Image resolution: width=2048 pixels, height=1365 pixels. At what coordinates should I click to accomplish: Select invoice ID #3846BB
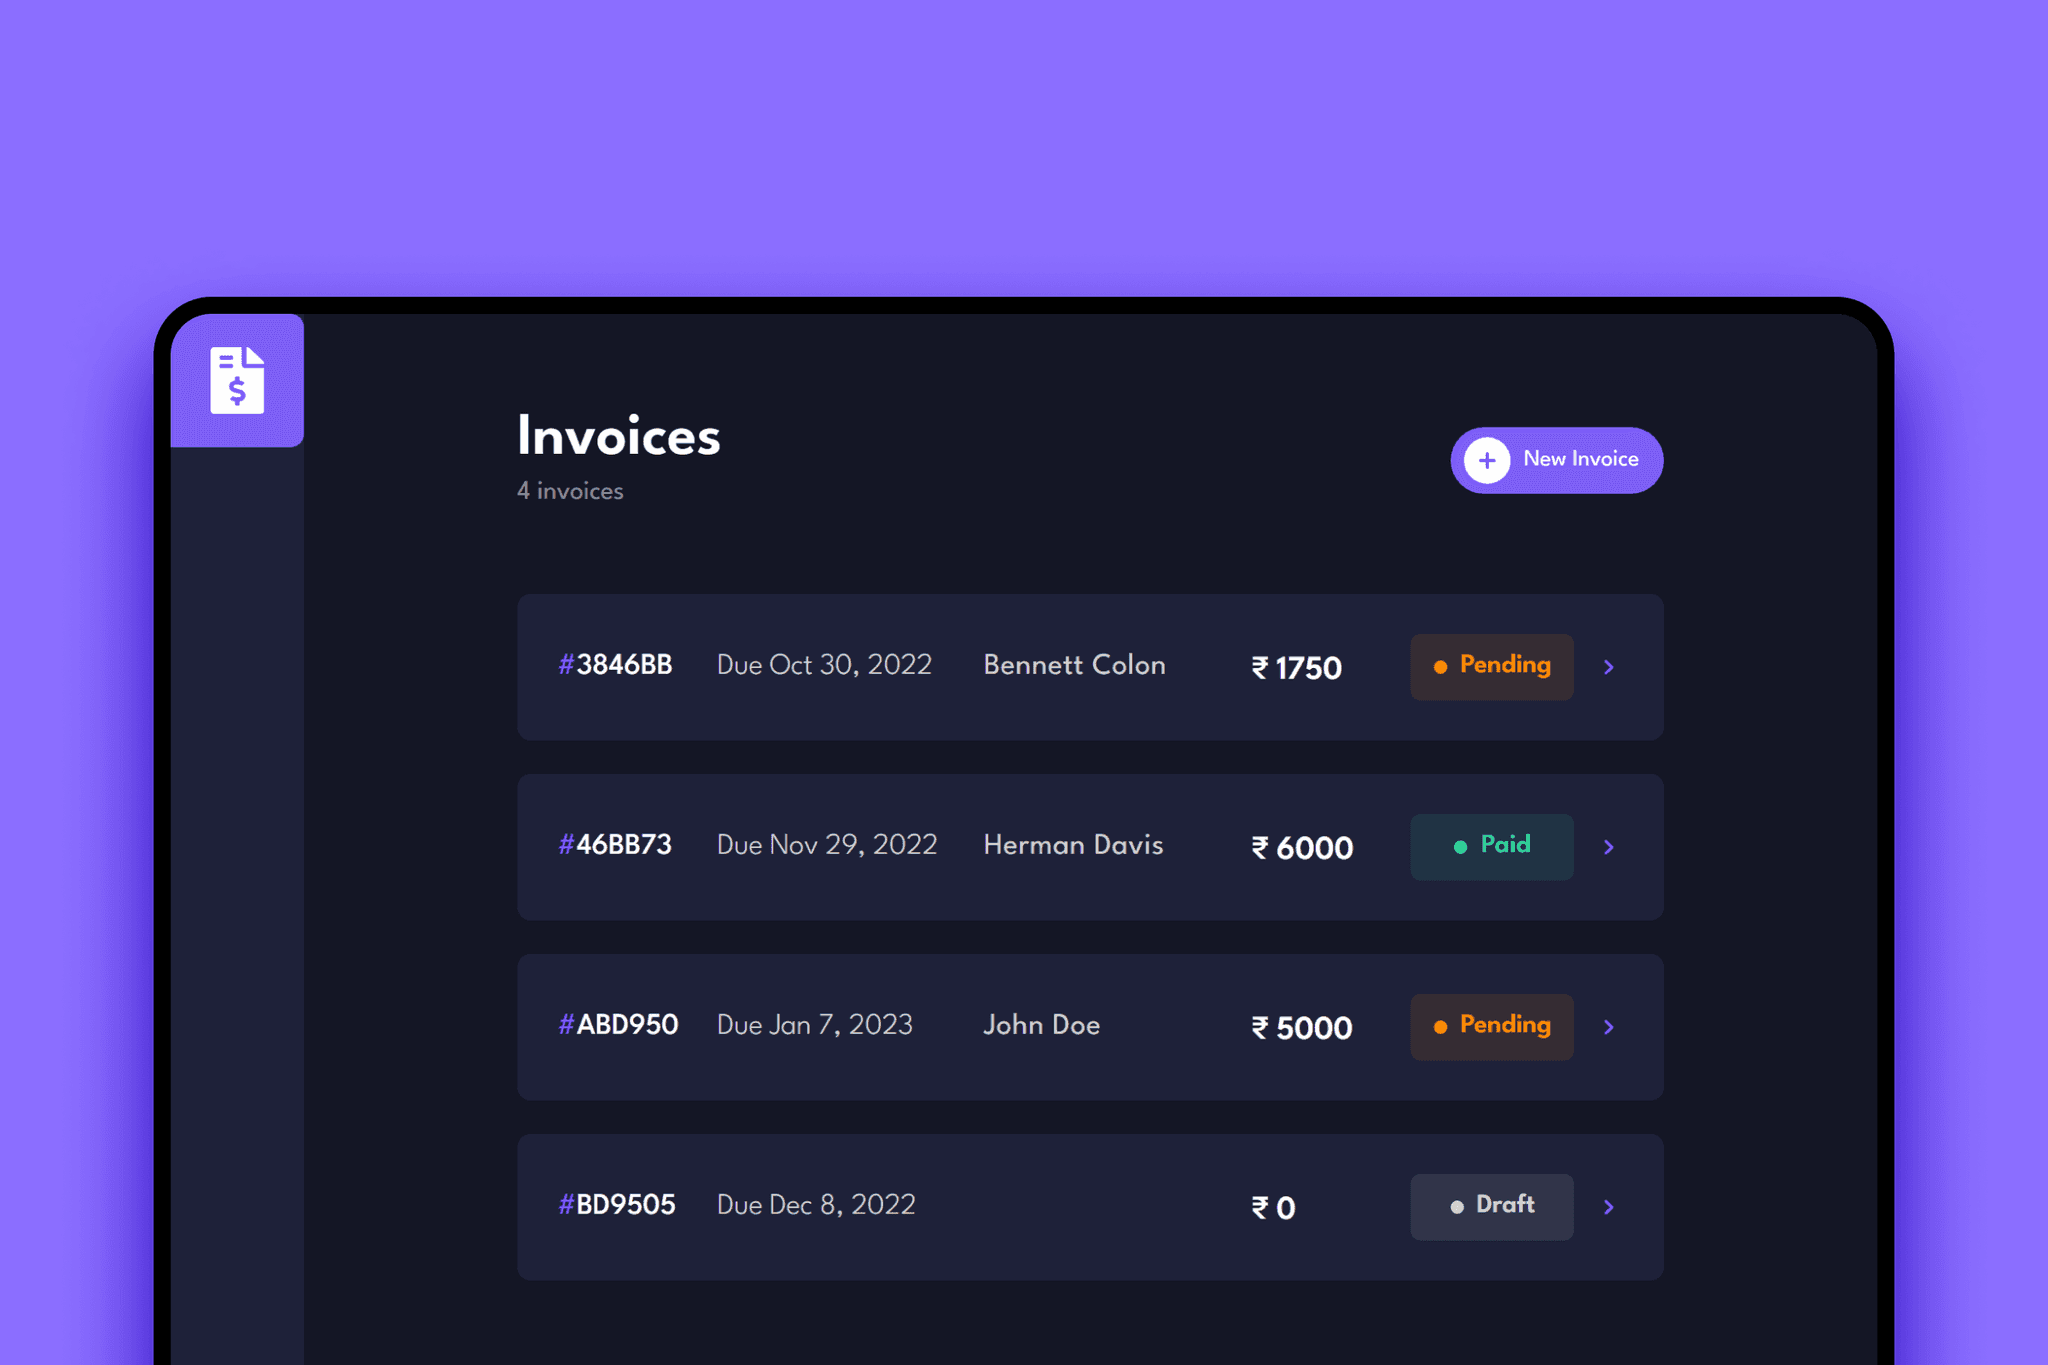click(x=615, y=665)
